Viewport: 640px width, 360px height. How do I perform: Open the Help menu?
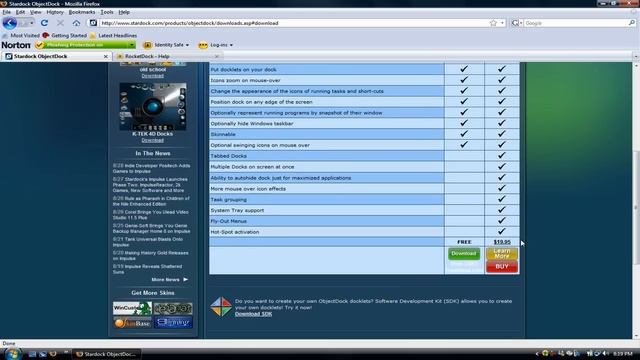click(x=124, y=12)
